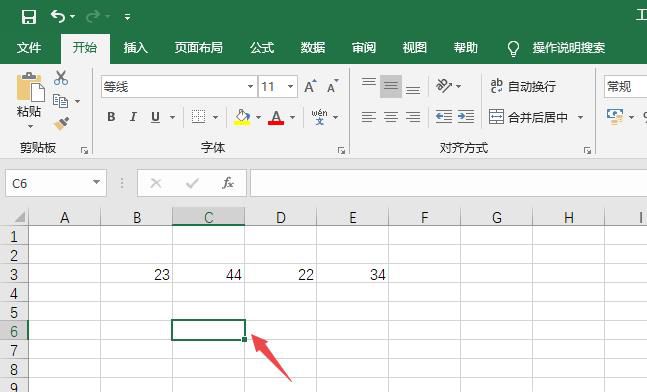The image size is (647, 392).
Task: Open the 视图 tab
Action: [415, 48]
